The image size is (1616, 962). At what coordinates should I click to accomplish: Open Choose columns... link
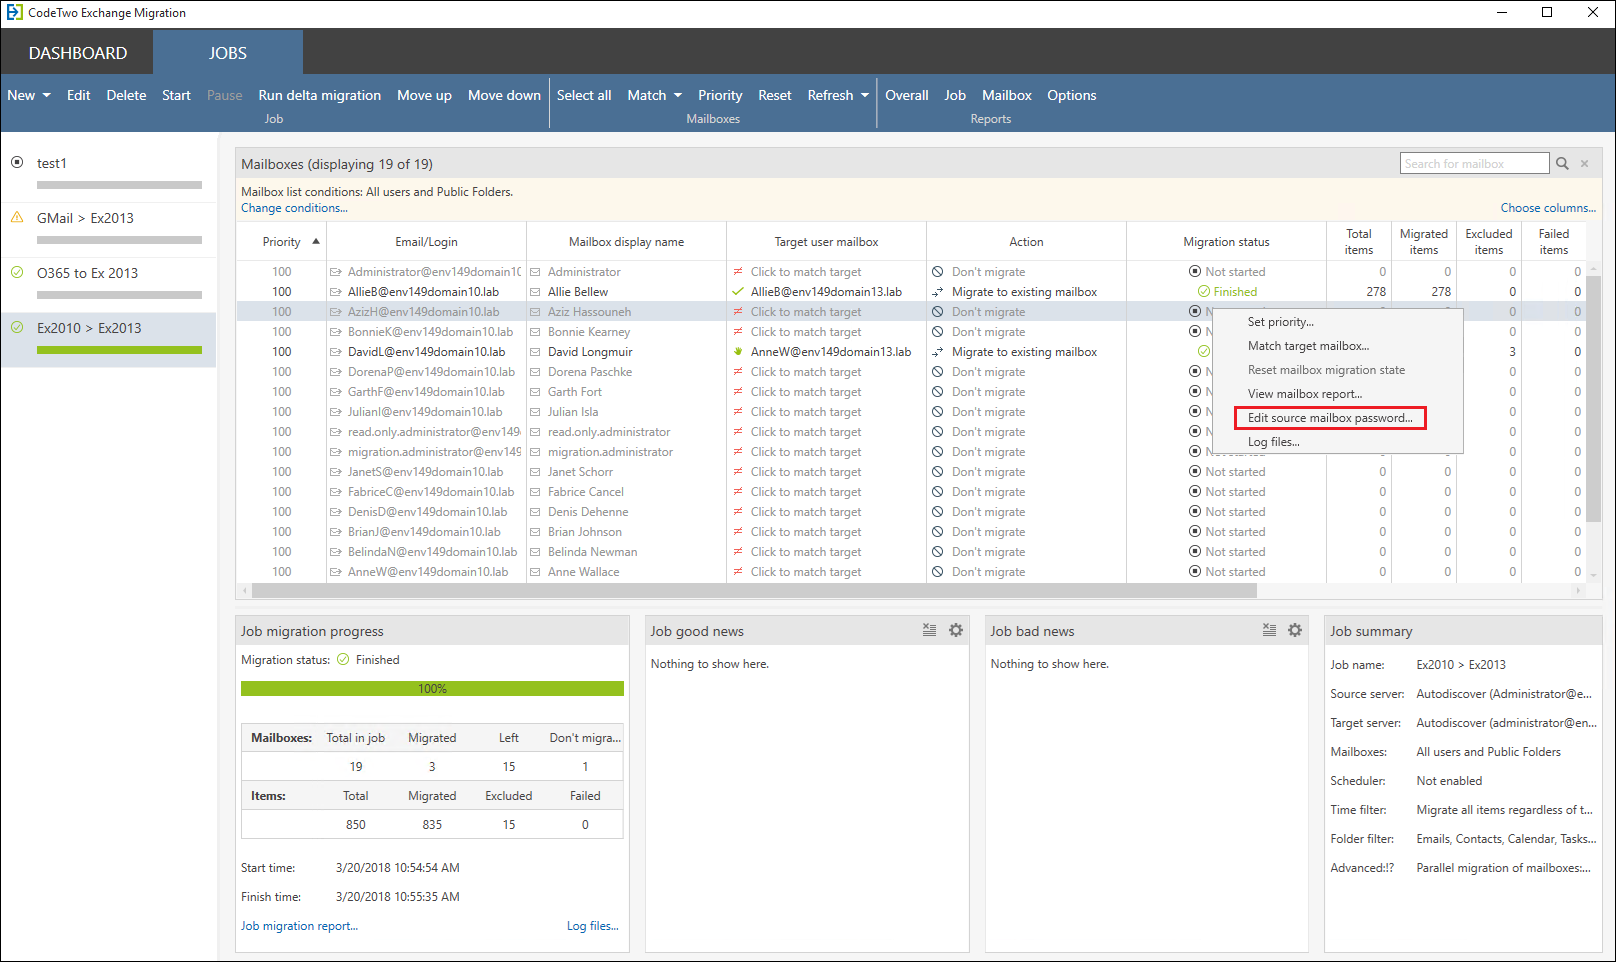[x=1548, y=208]
